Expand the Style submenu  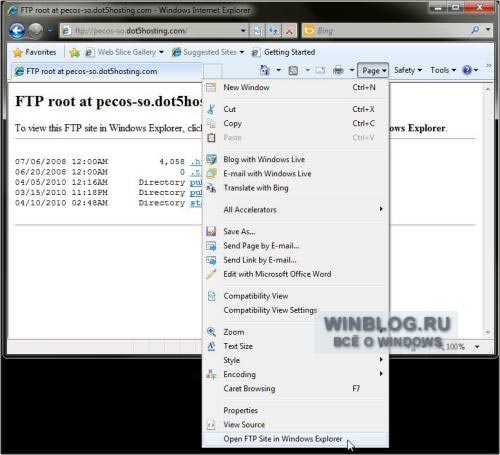295,360
